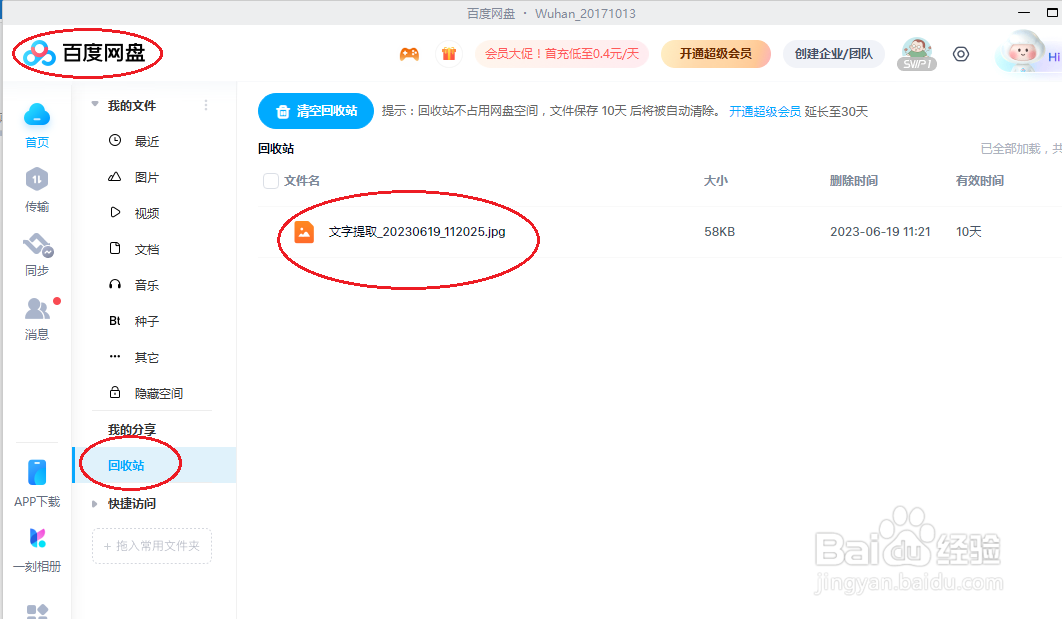
Task: Click 开通超级会员 gold button
Action: 716,54
